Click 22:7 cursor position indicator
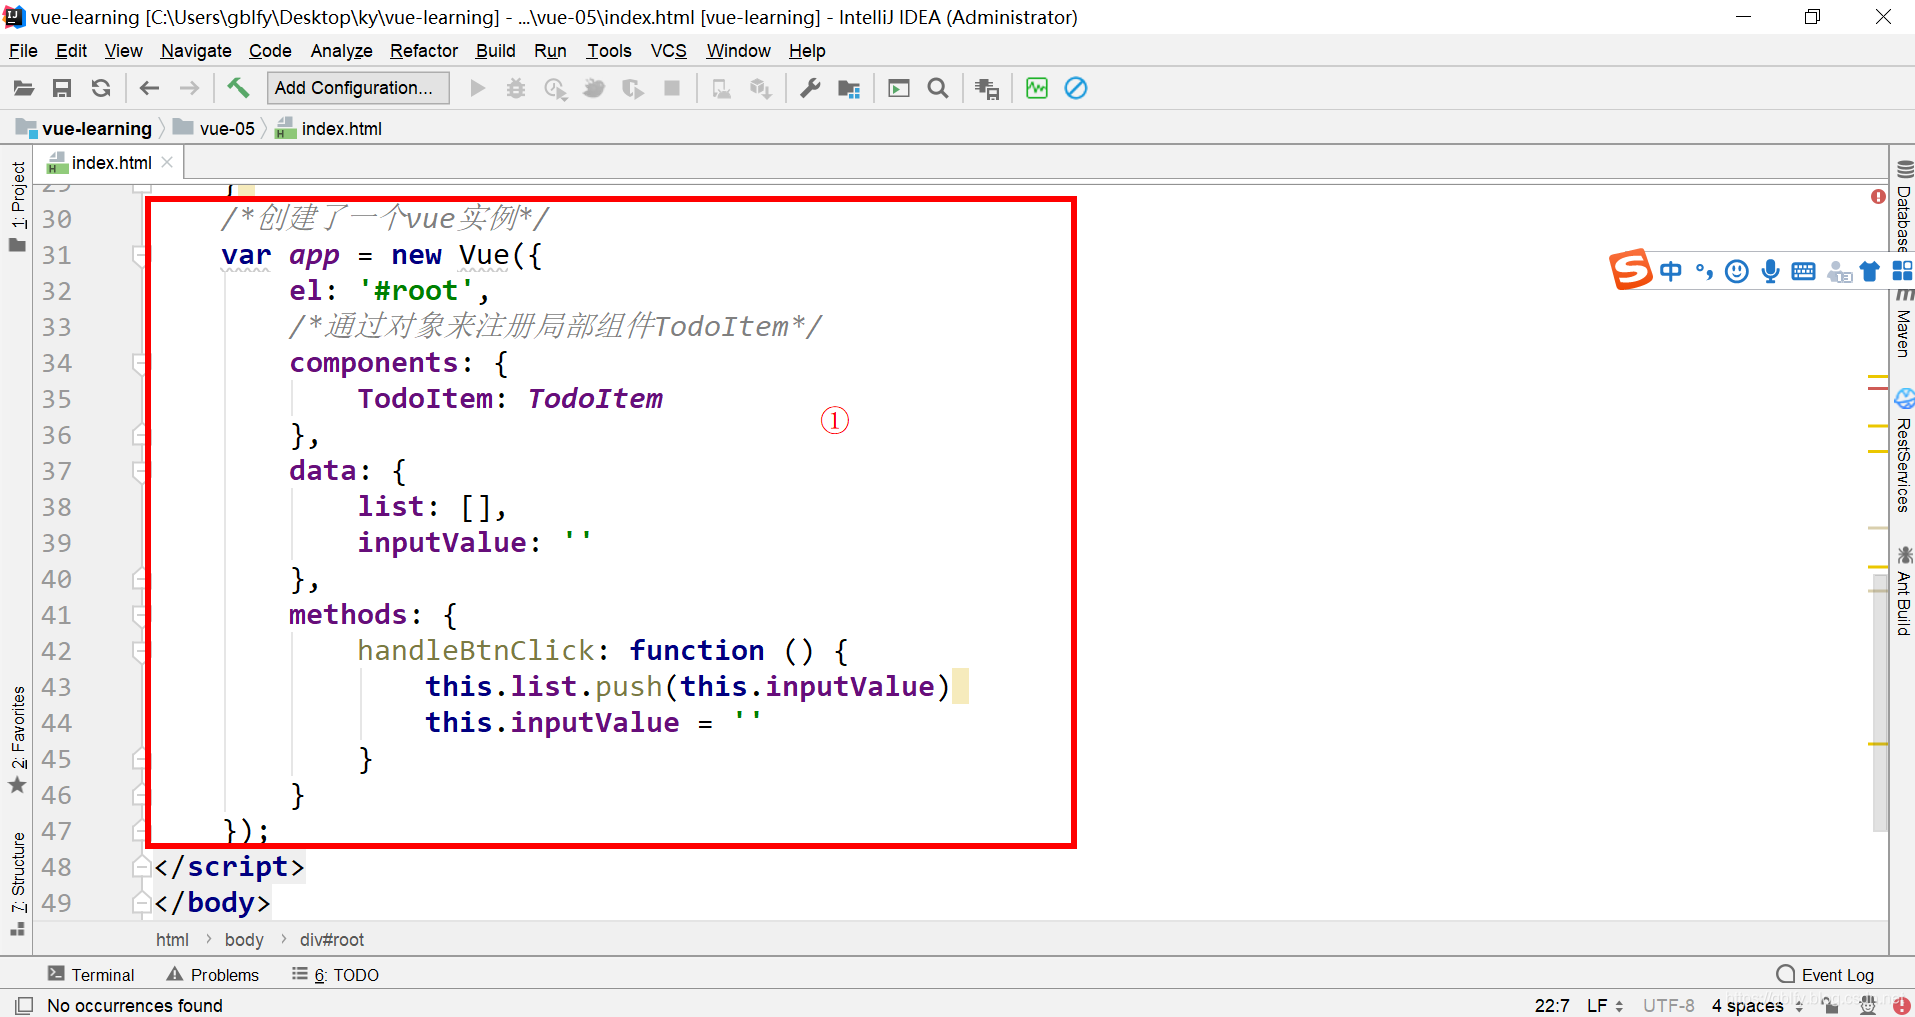Viewport: 1915px width, 1017px height. pos(1552,1005)
